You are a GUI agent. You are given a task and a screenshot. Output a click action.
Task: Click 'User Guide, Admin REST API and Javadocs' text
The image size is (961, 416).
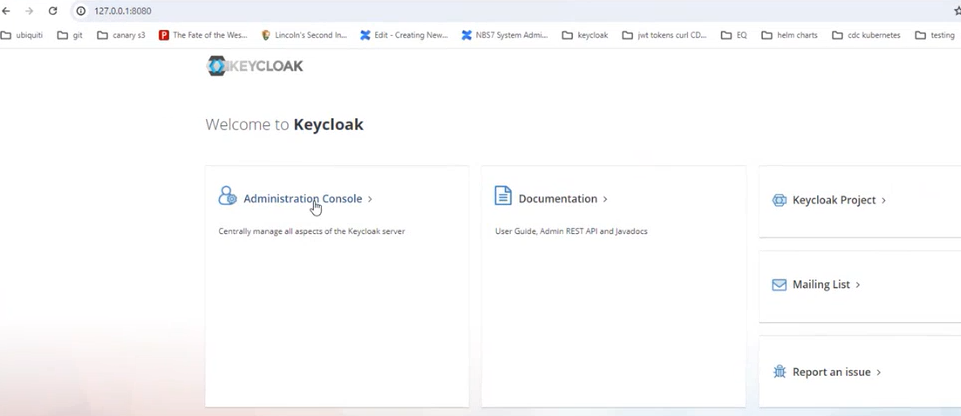(571, 232)
